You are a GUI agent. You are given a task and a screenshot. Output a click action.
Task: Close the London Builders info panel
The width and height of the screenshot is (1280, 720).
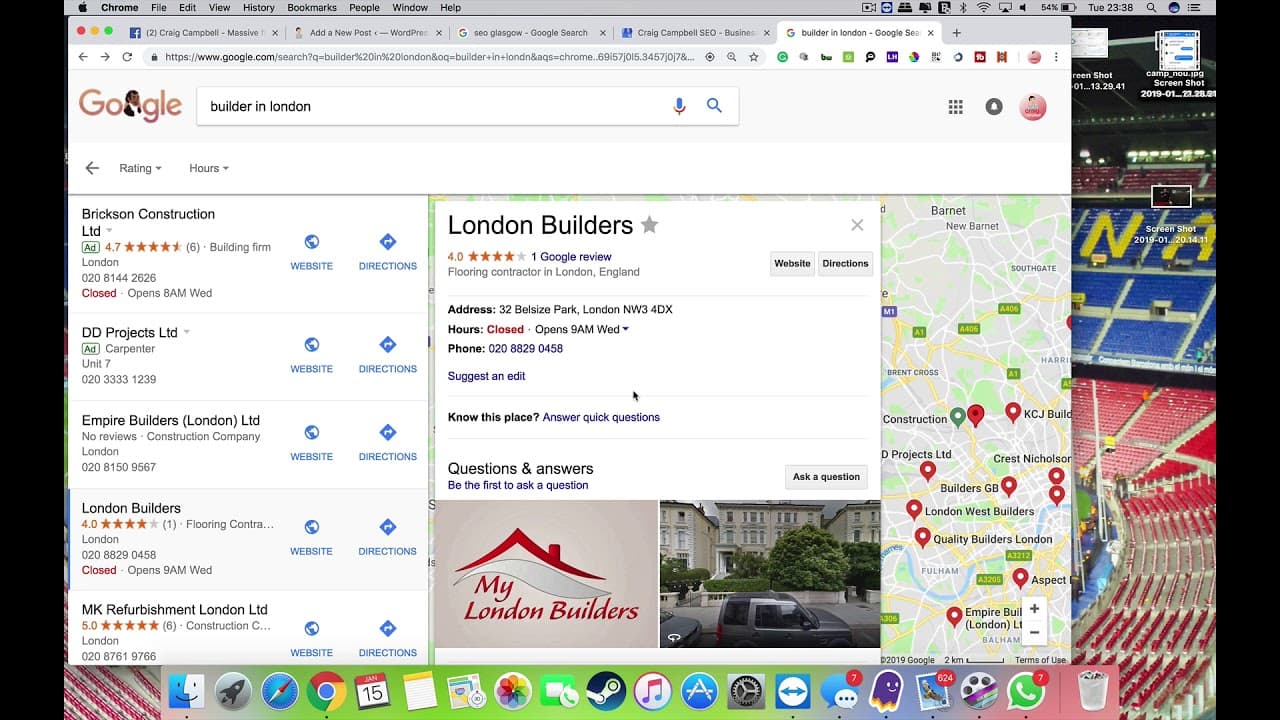(857, 225)
